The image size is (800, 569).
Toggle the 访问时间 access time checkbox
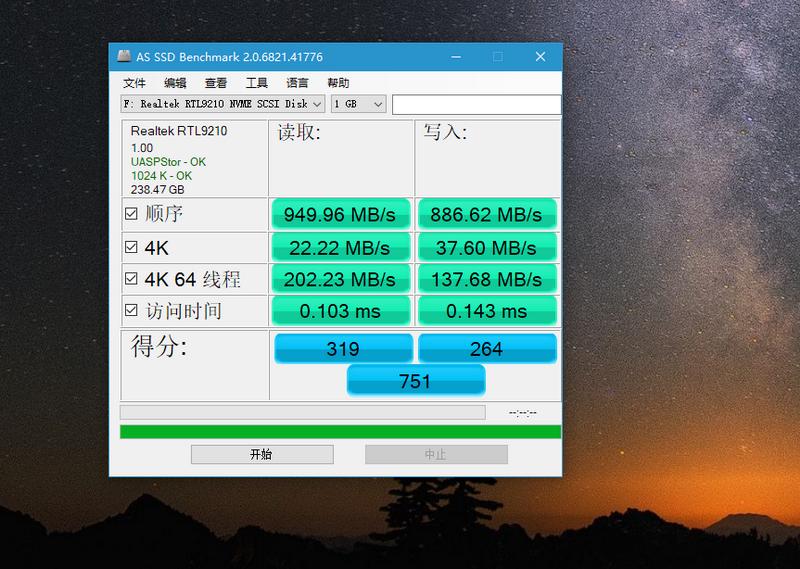pyautogui.click(x=131, y=310)
